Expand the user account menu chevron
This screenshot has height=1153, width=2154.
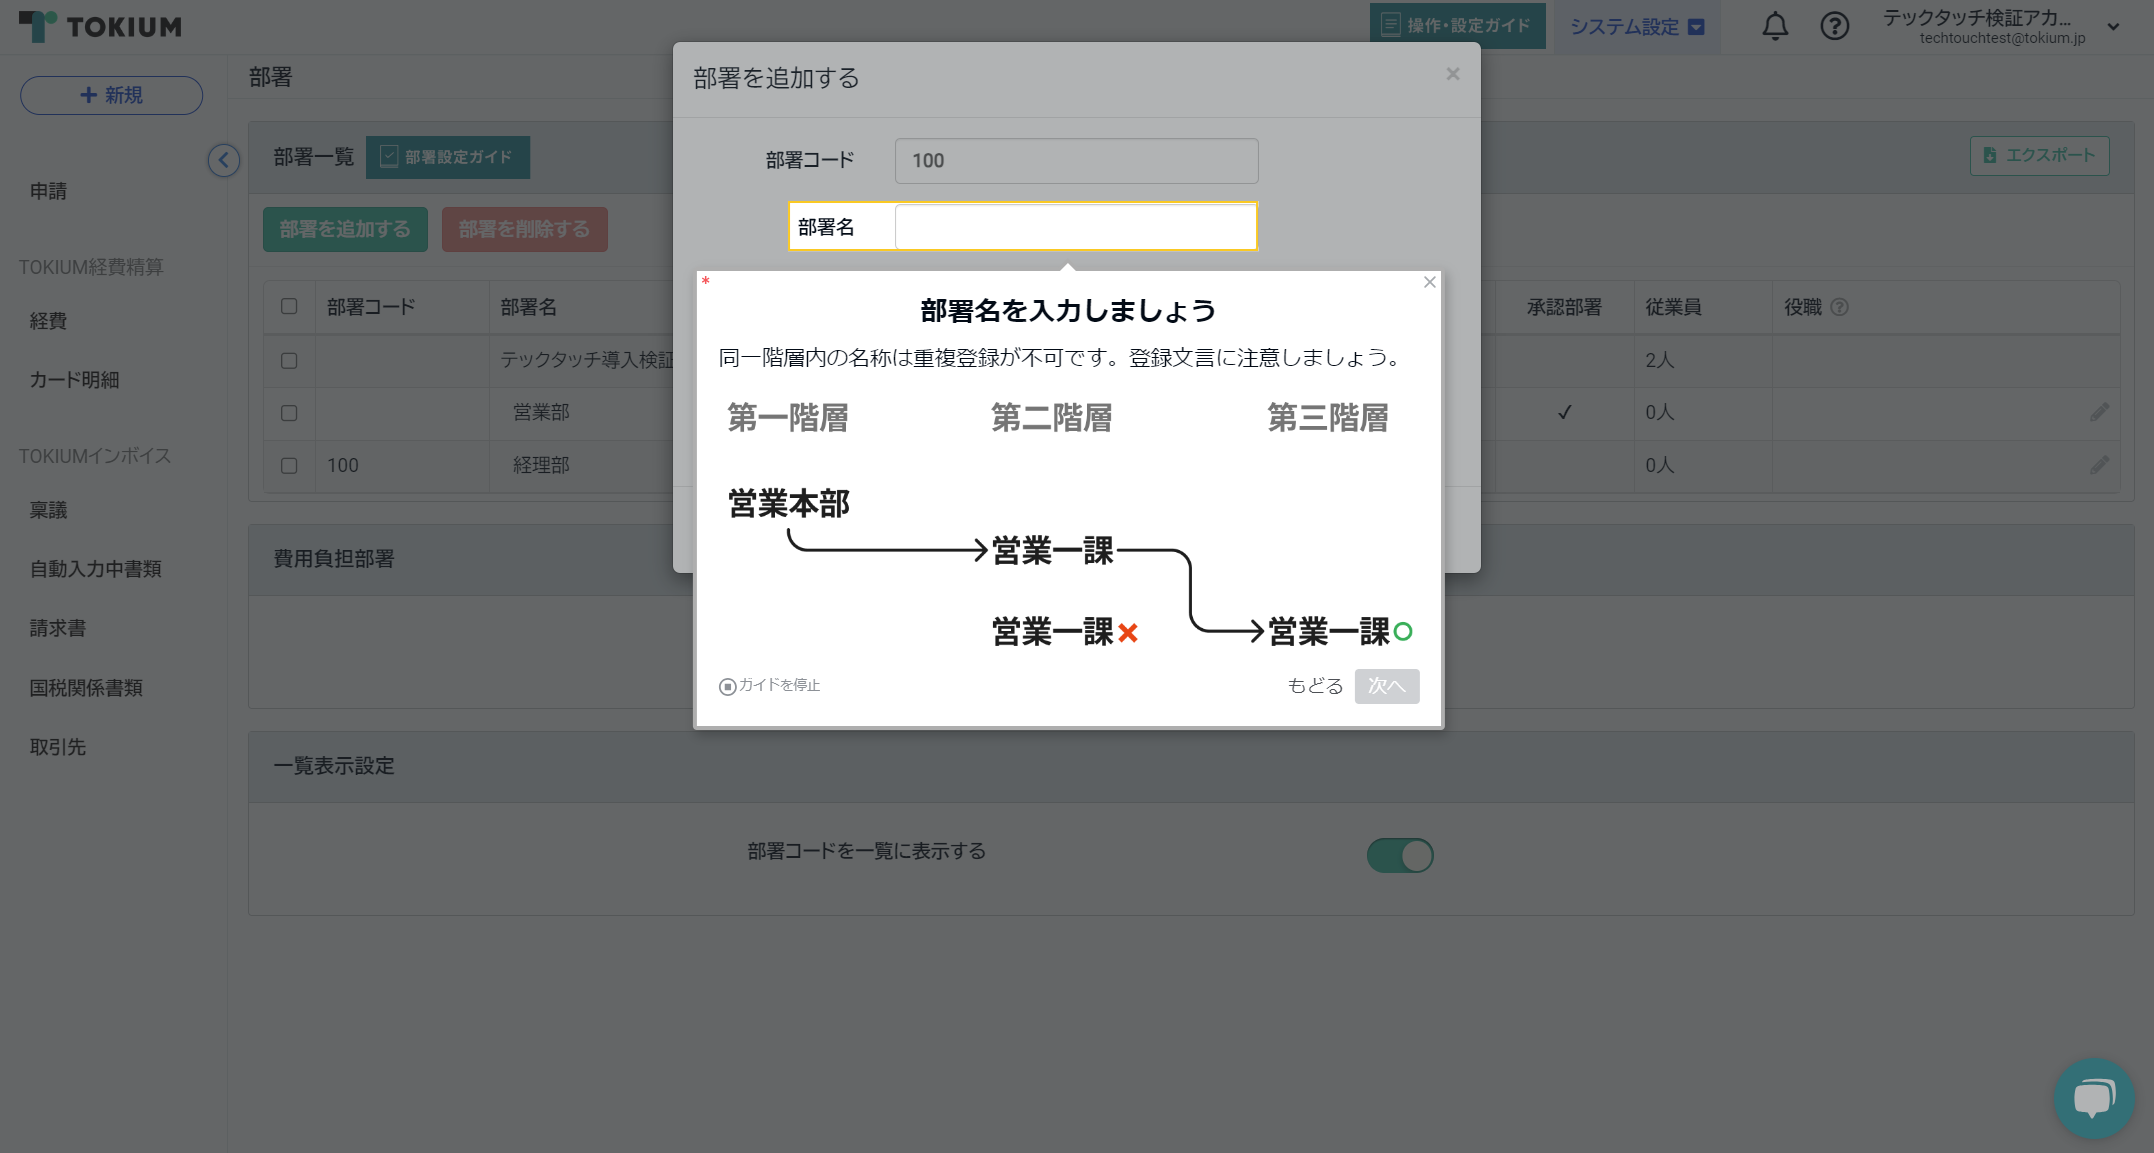(2113, 27)
